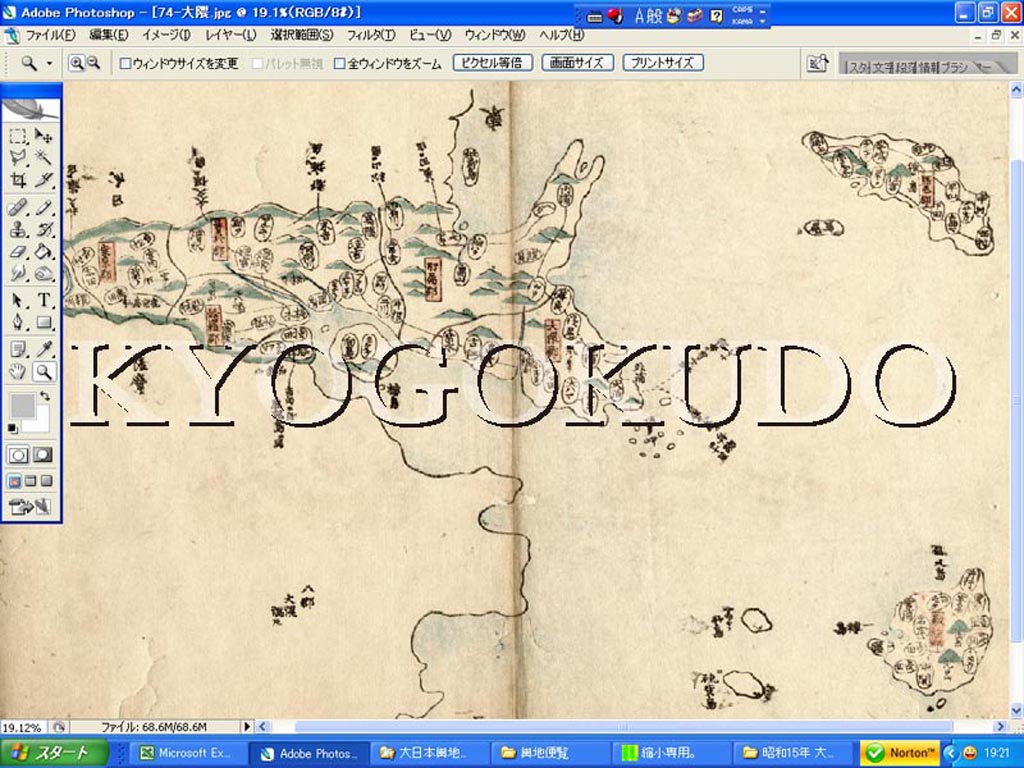Select the Sponge tool

(43, 273)
